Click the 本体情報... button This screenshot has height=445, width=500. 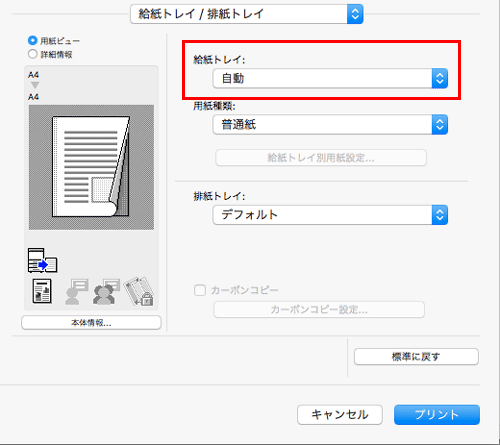tap(91, 323)
